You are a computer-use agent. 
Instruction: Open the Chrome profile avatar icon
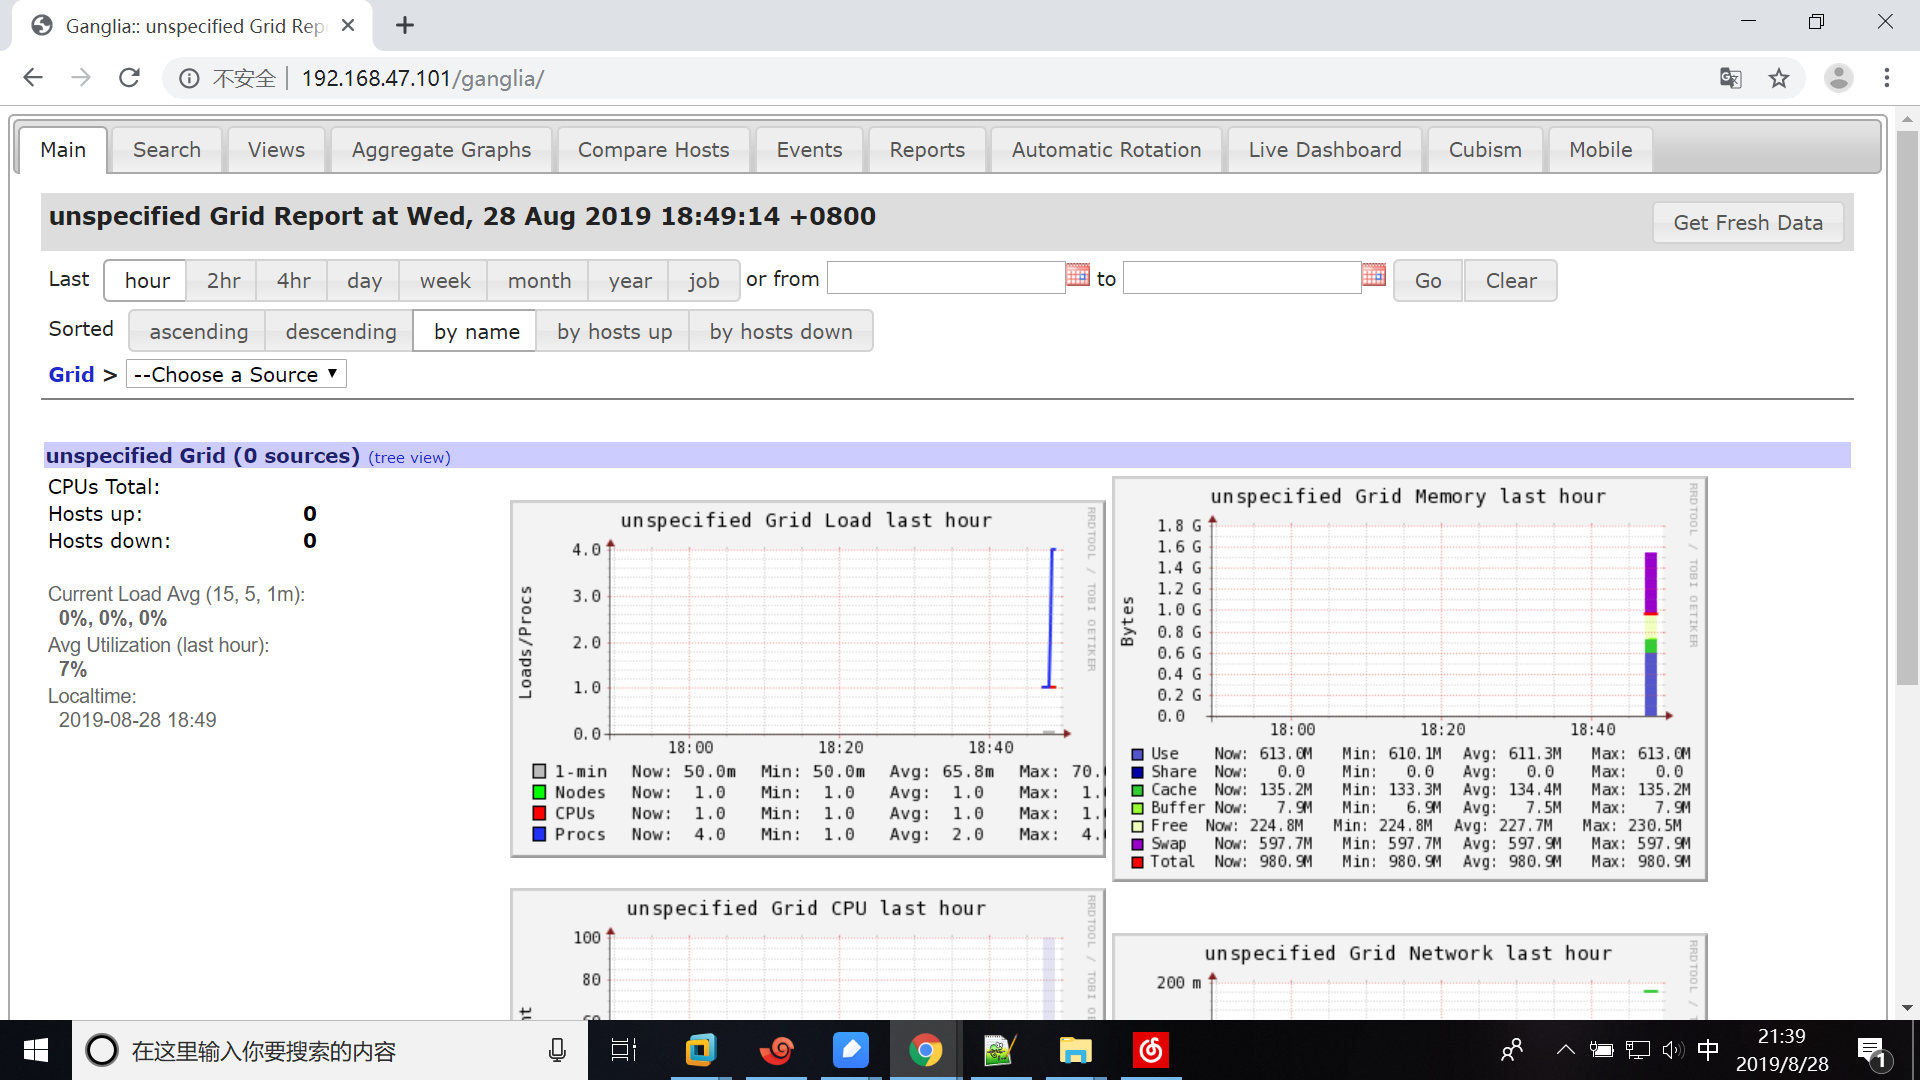click(1838, 78)
